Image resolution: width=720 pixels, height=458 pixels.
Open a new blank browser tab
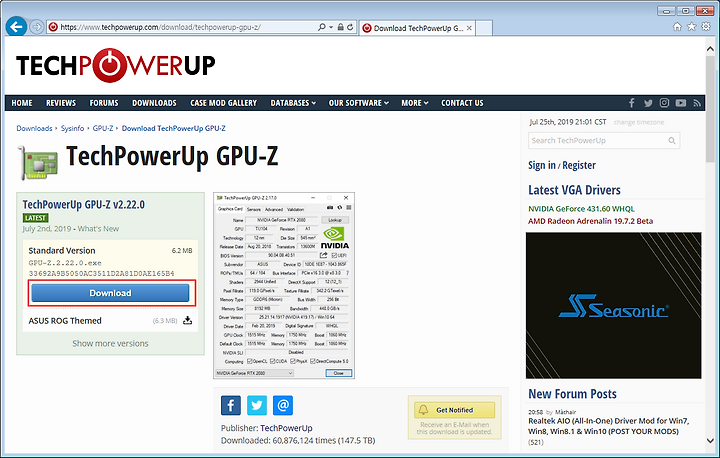click(484, 28)
